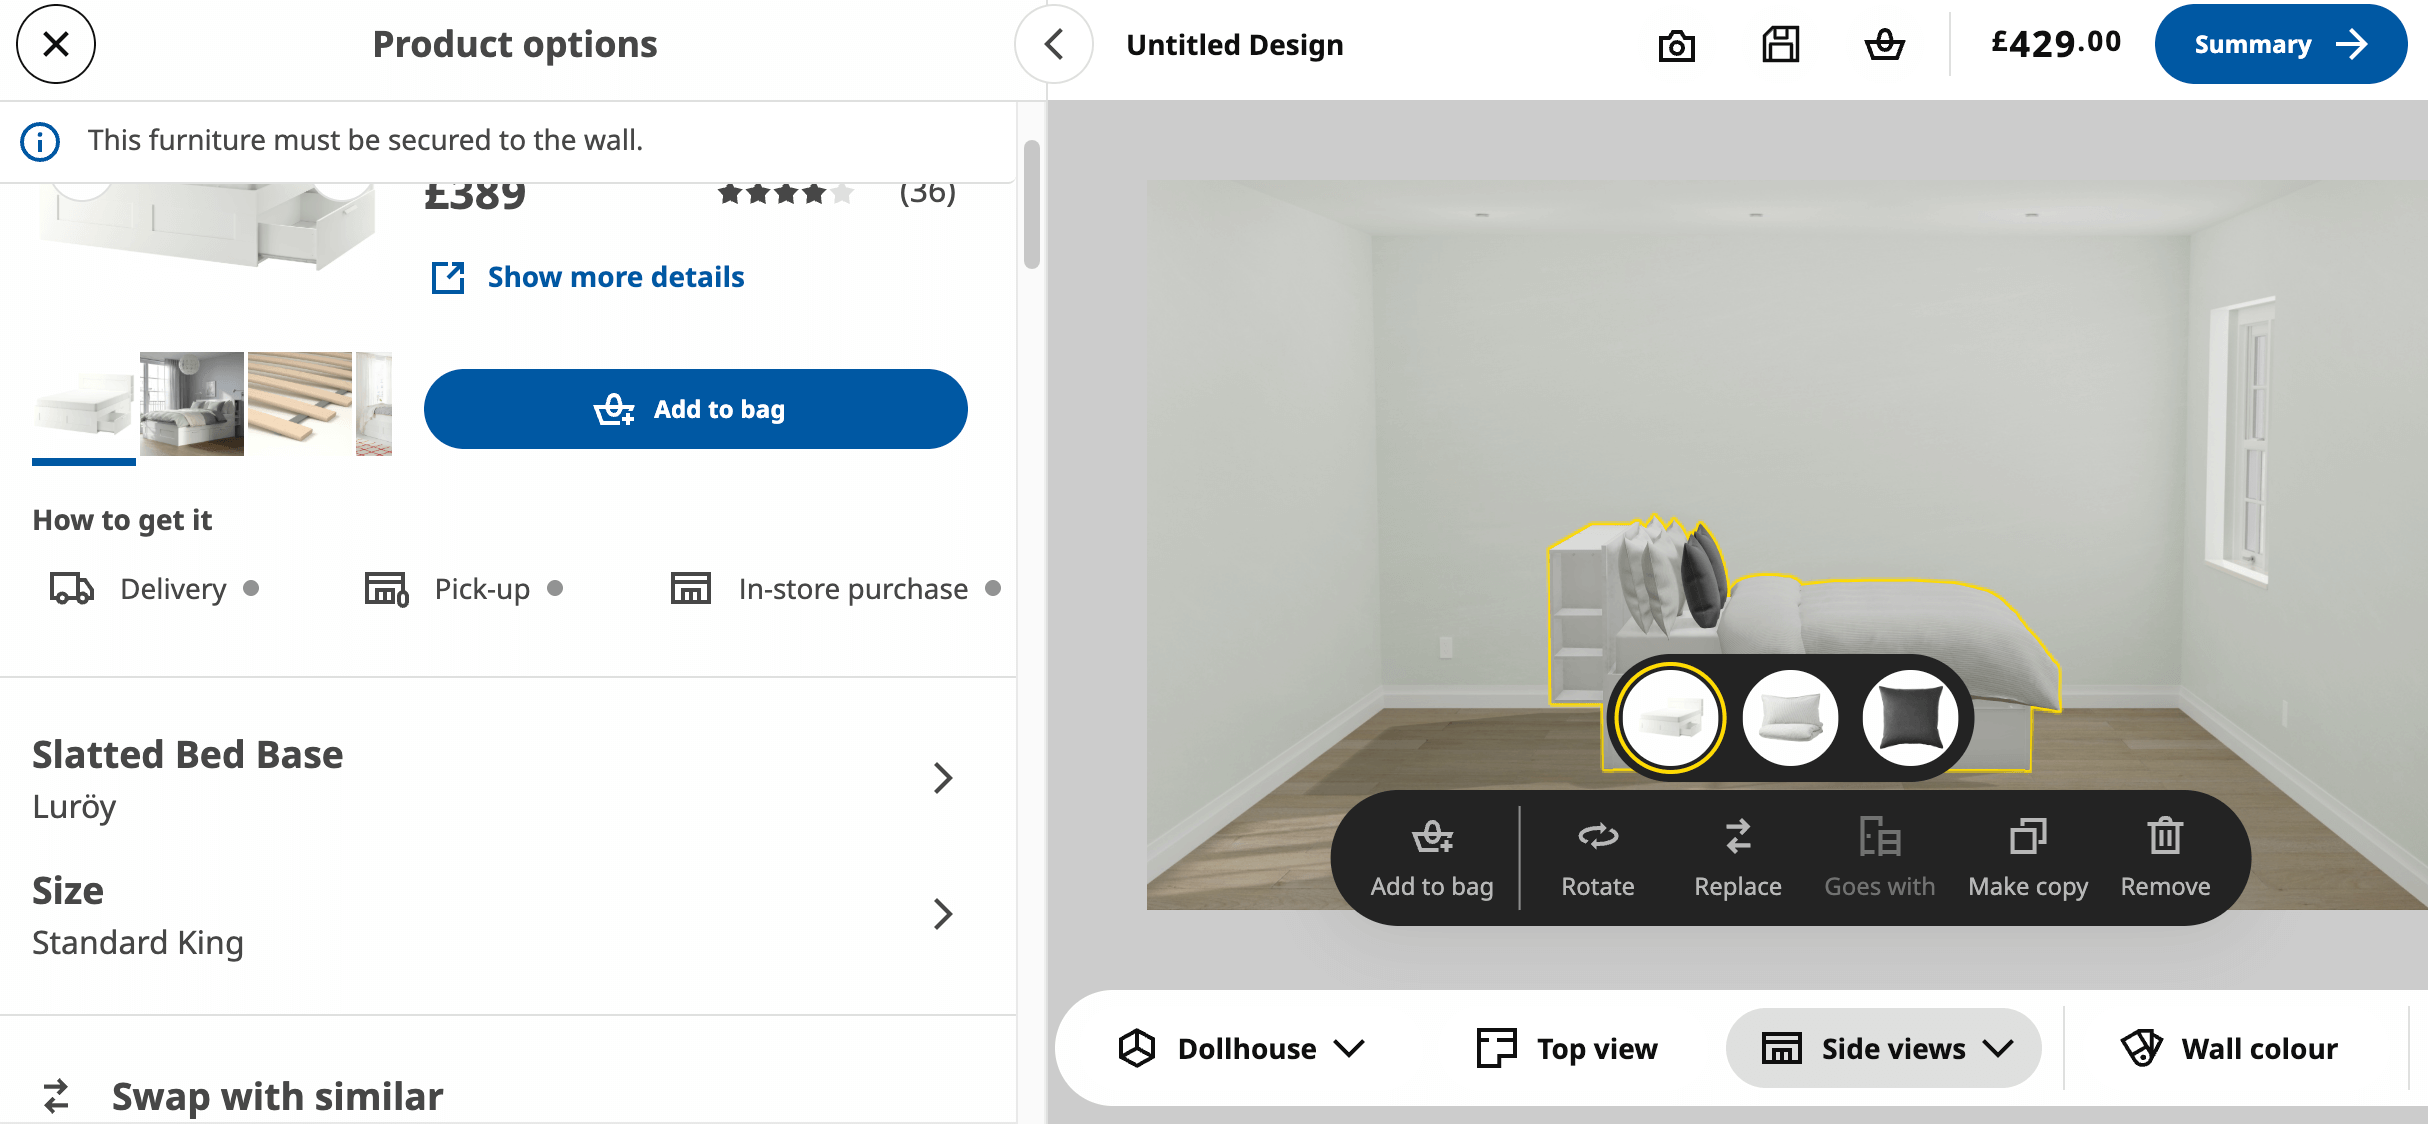The width and height of the screenshot is (2428, 1124).
Task: Switch to Top view
Action: click(x=1567, y=1048)
